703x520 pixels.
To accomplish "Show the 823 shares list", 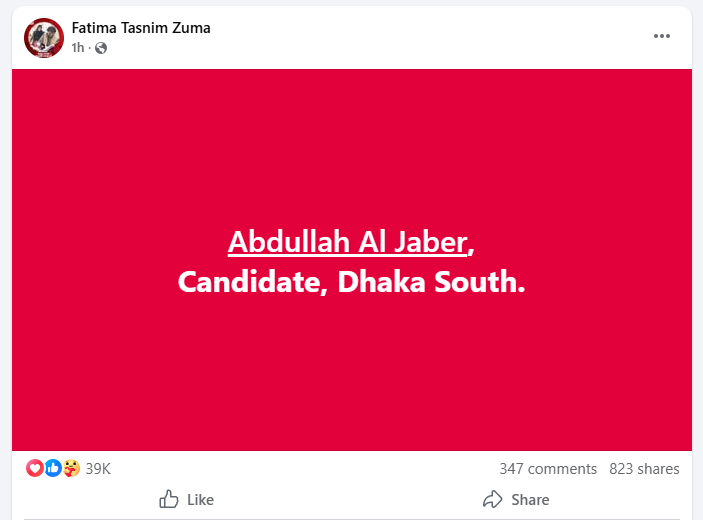I will [x=644, y=468].
